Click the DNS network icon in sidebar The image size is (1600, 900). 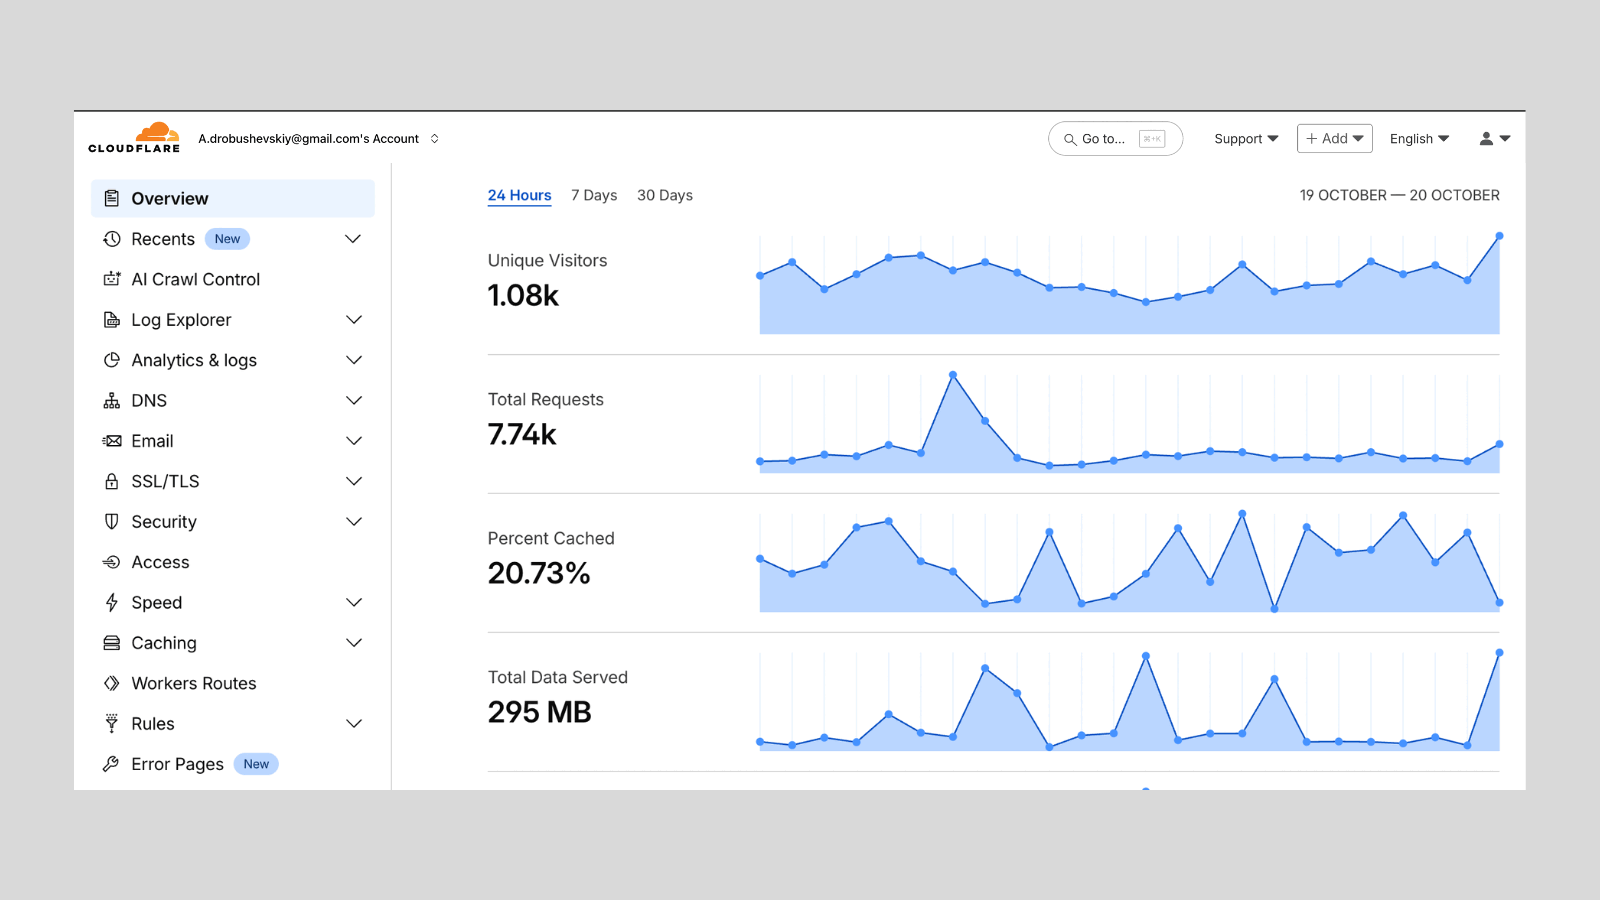point(112,401)
